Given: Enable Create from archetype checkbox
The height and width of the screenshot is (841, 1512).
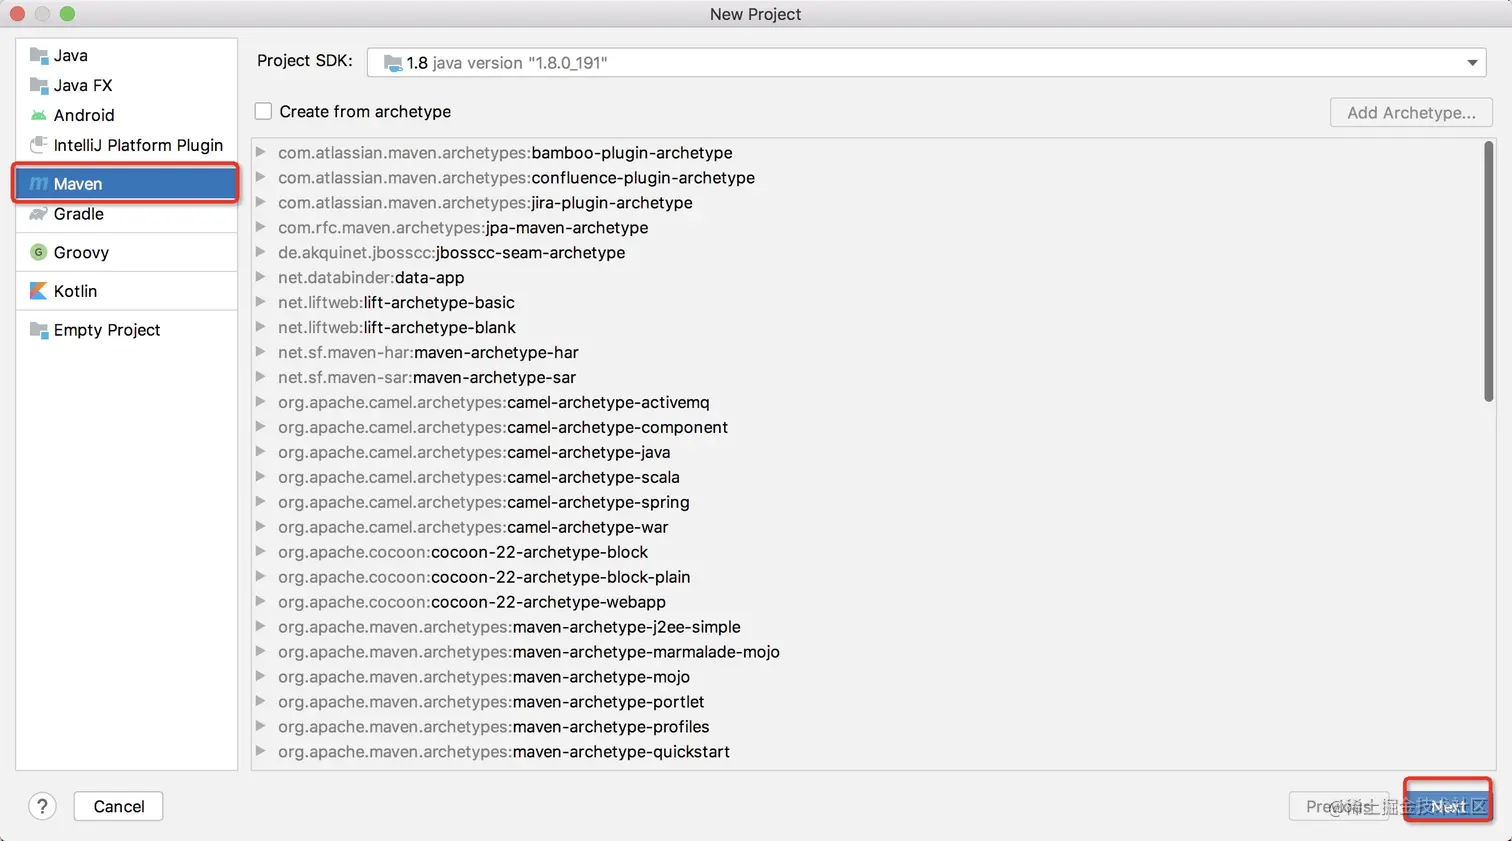Looking at the screenshot, I should pos(263,111).
